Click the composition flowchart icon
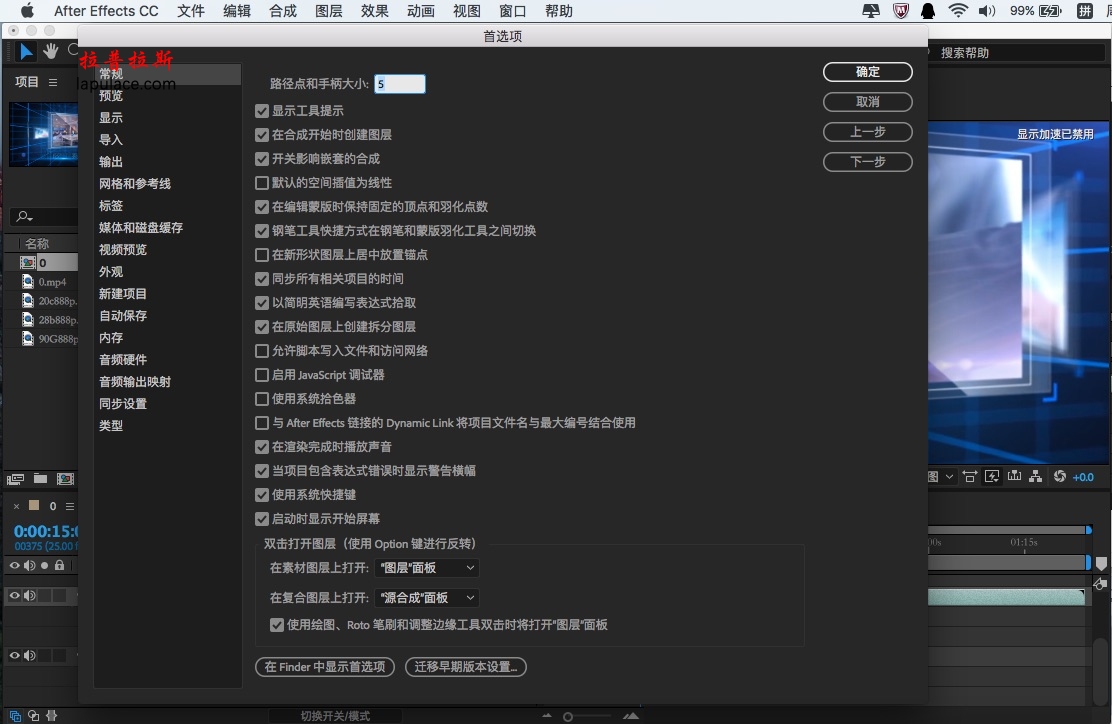This screenshot has width=1112, height=724. pos(1035,477)
